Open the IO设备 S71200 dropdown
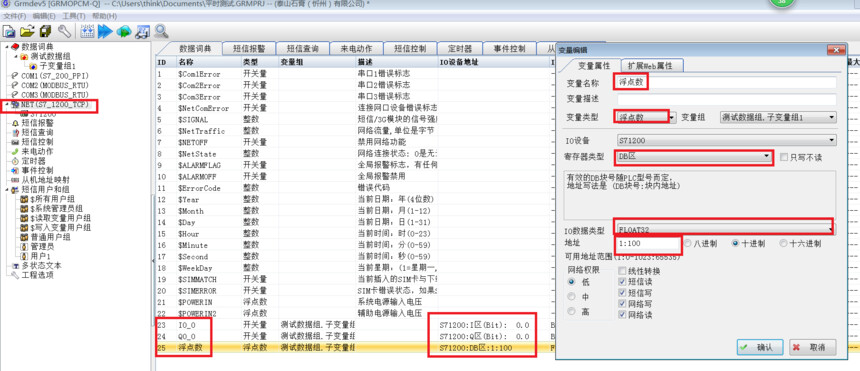This screenshot has height=371, width=860. (727, 140)
